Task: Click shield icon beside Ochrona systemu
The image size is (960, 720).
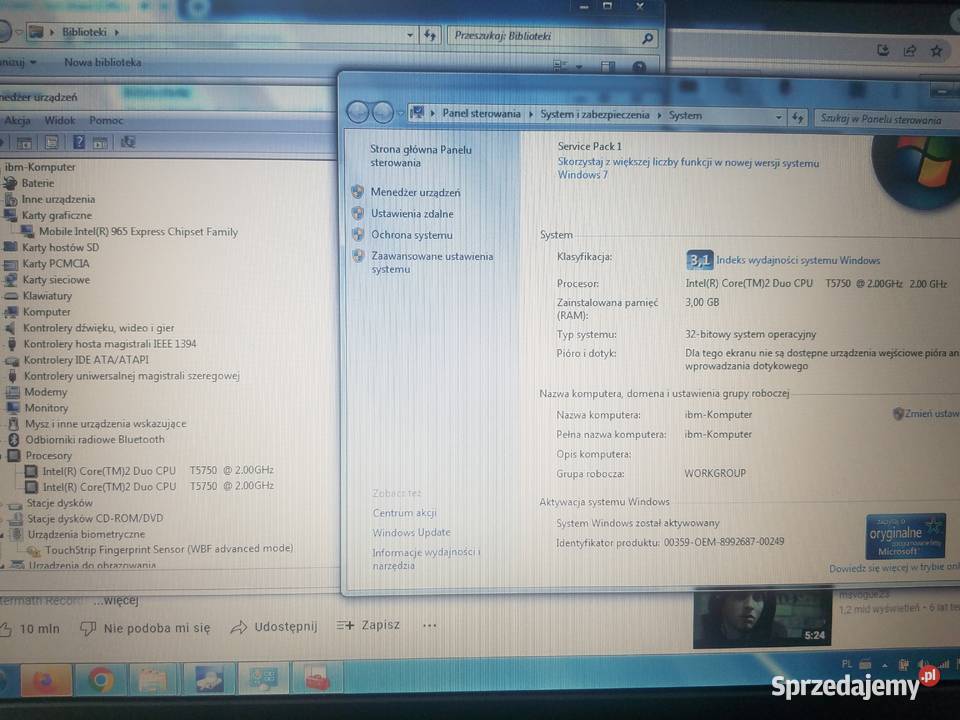Action: coord(358,234)
